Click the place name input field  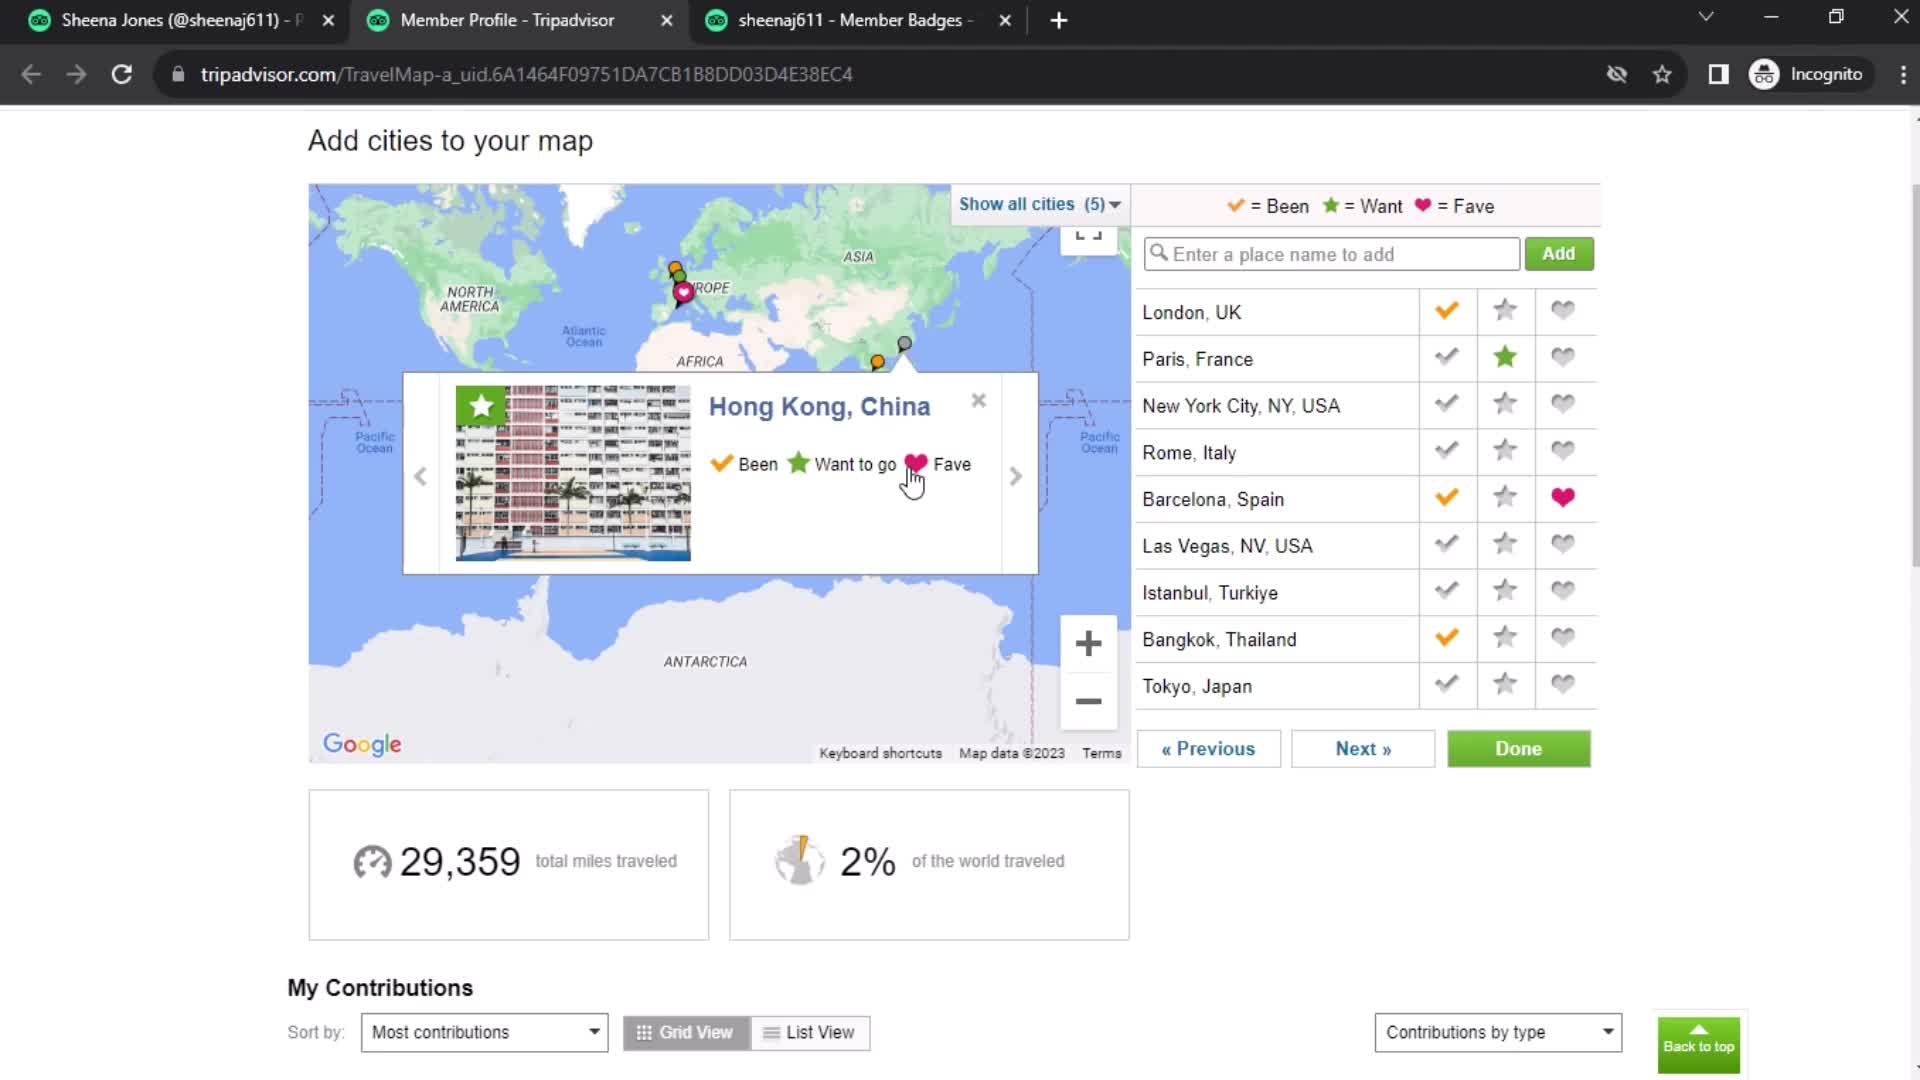click(x=1331, y=253)
